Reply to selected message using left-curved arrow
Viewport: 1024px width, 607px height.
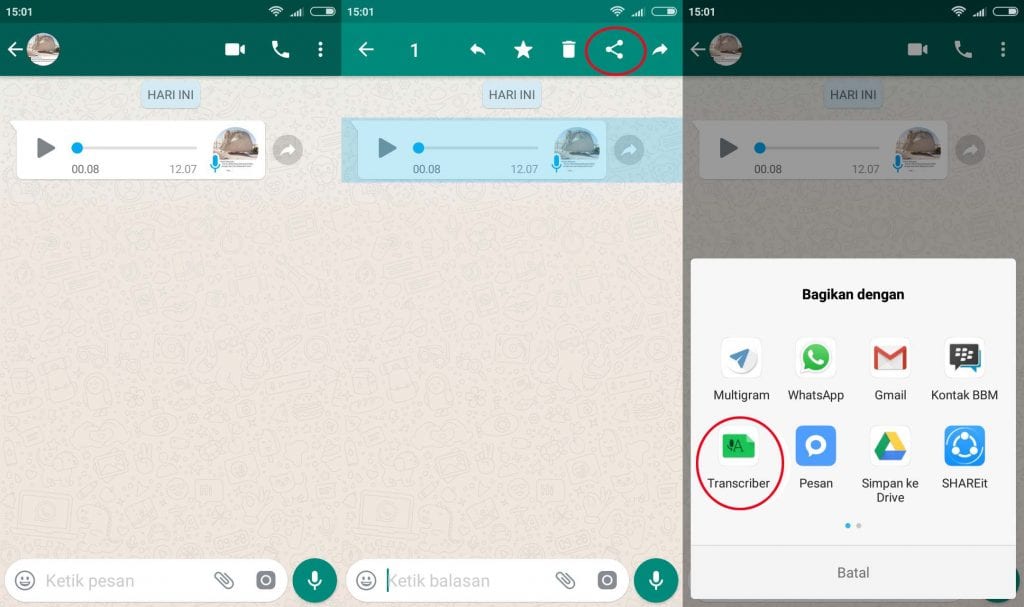point(477,50)
